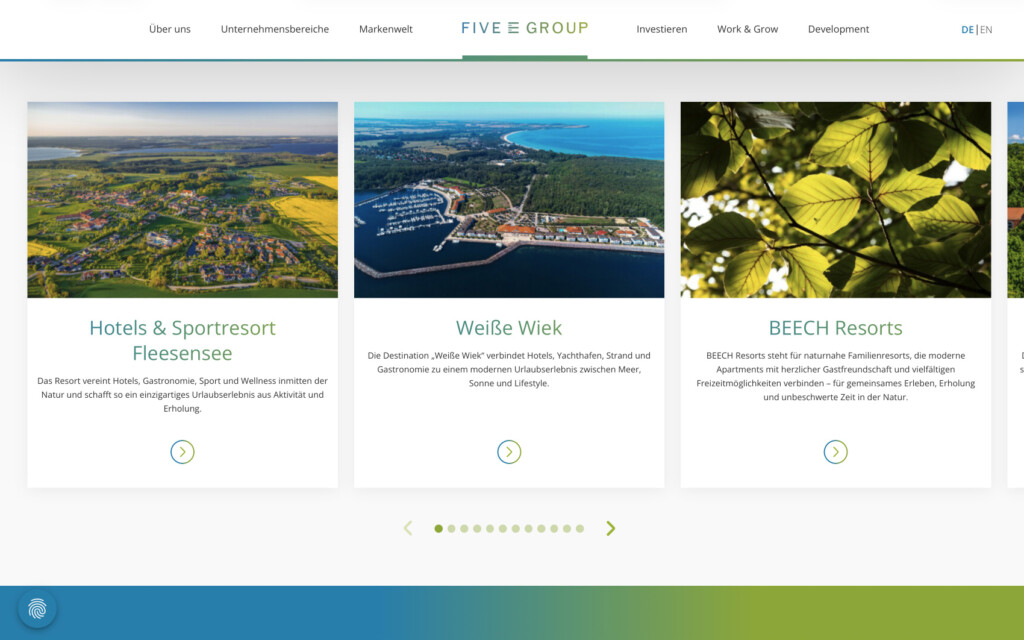Screen dimensions: 1024x640
Task: Select the last carousel pagination dot
Action: tap(580, 528)
